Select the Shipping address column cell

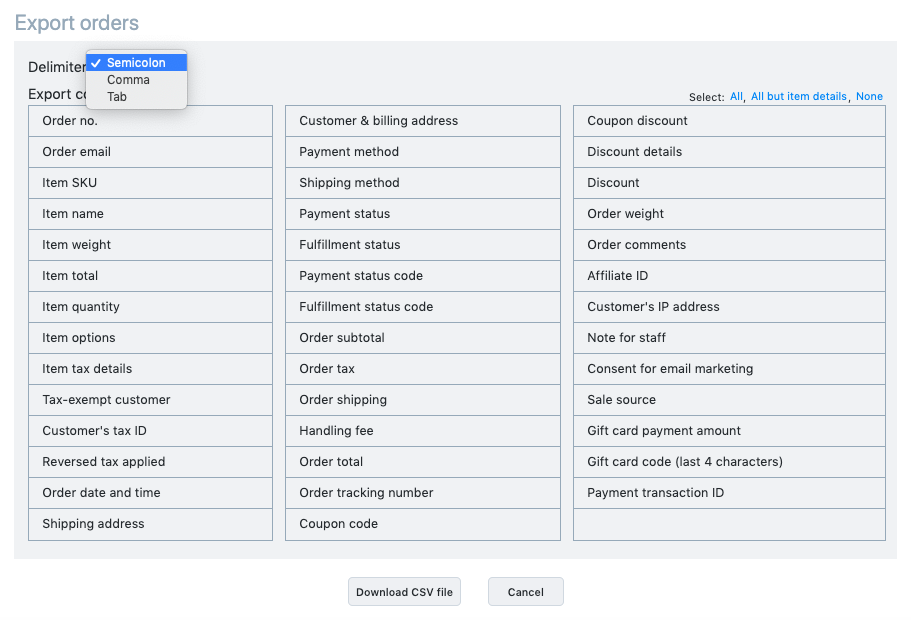click(150, 524)
